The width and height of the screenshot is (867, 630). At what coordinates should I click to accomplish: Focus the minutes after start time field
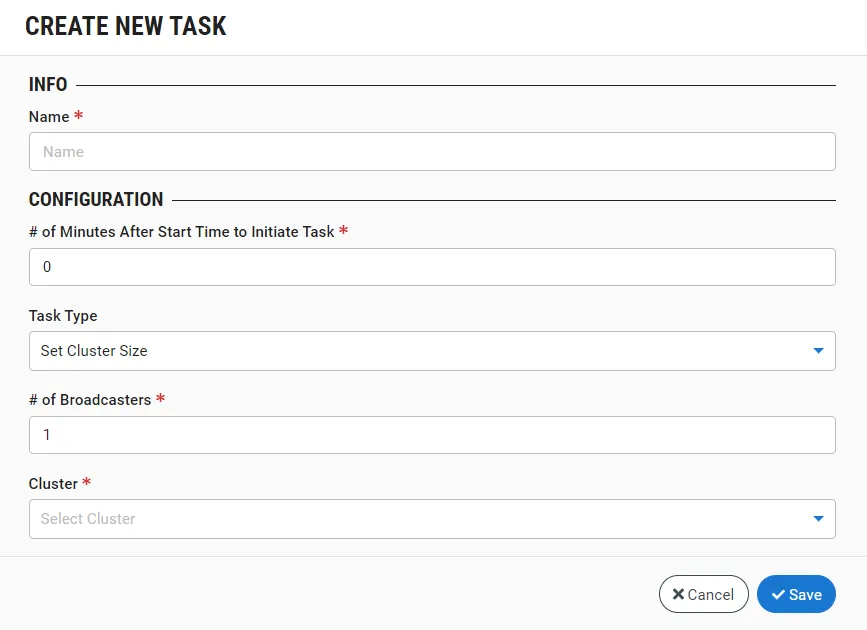point(432,267)
